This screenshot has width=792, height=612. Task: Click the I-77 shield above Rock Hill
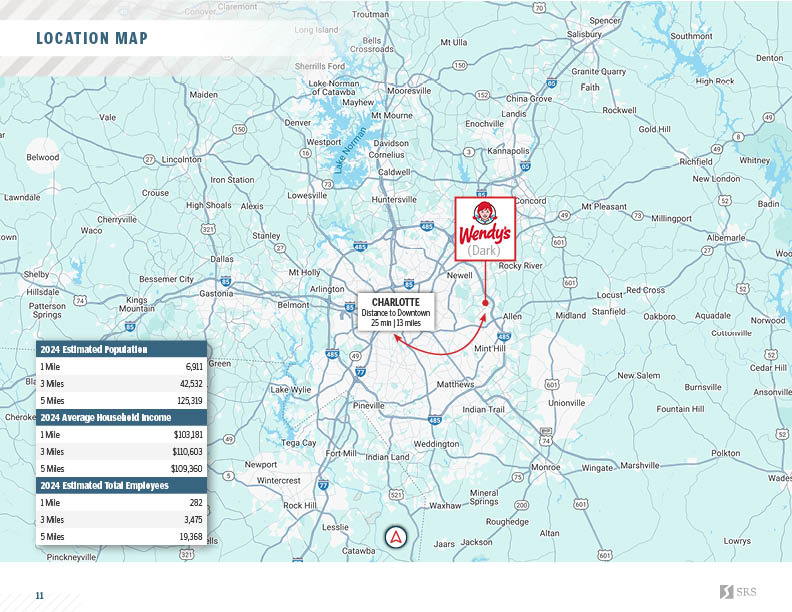[323, 485]
